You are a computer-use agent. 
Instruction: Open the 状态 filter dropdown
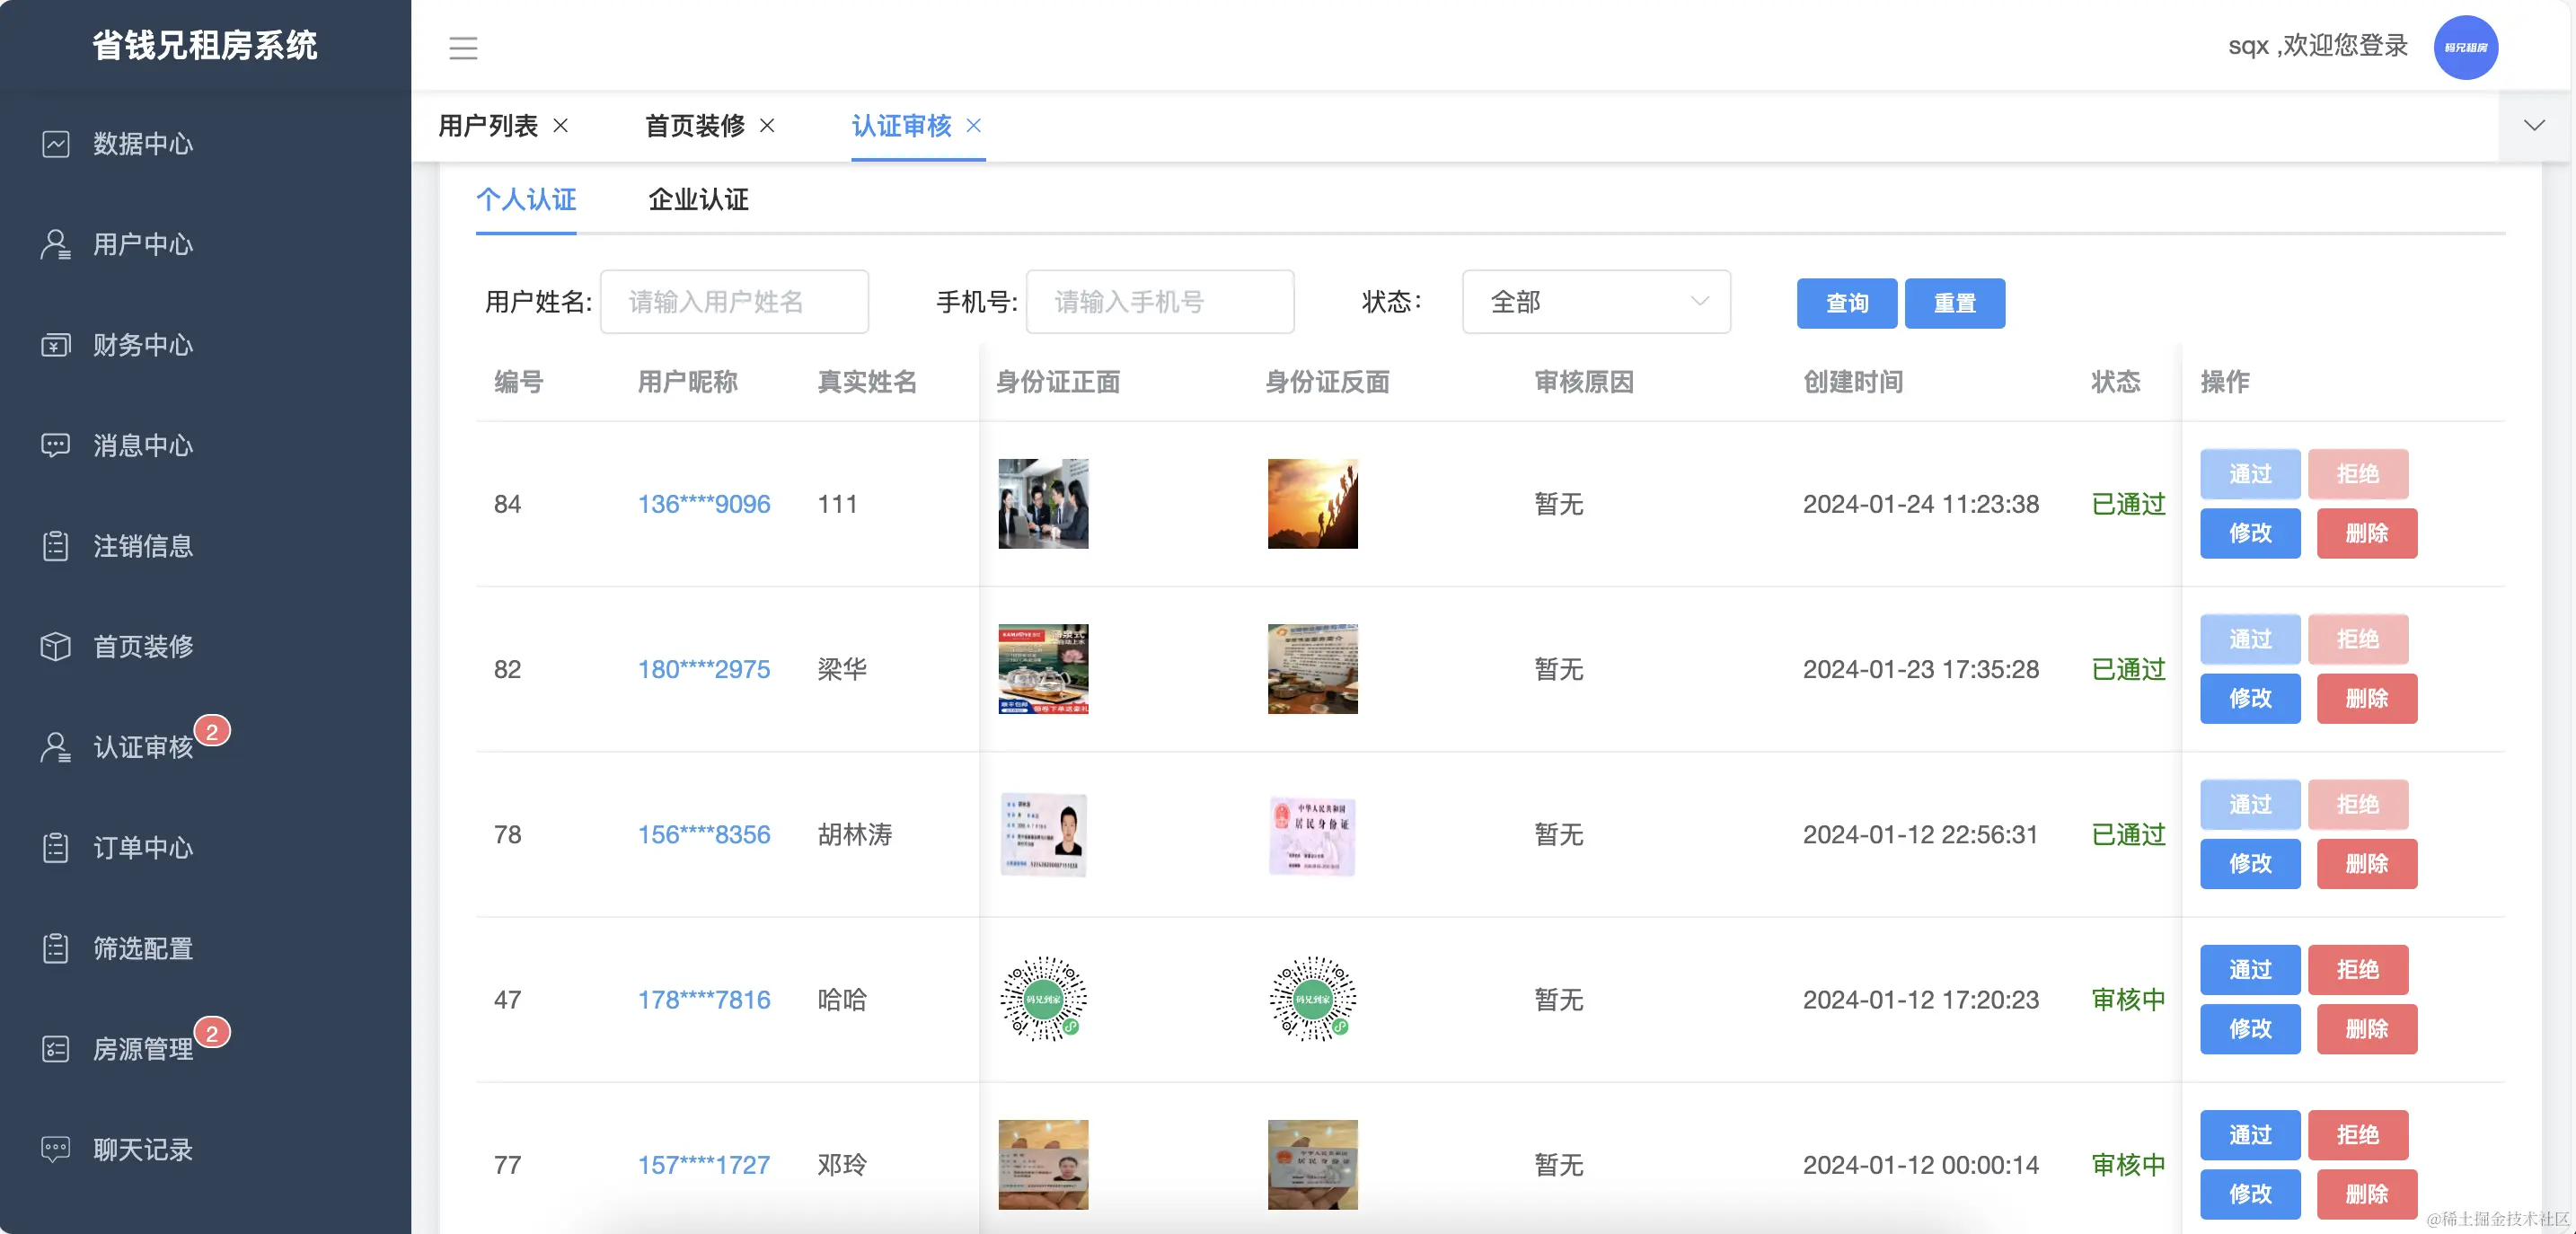(x=1595, y=302)
